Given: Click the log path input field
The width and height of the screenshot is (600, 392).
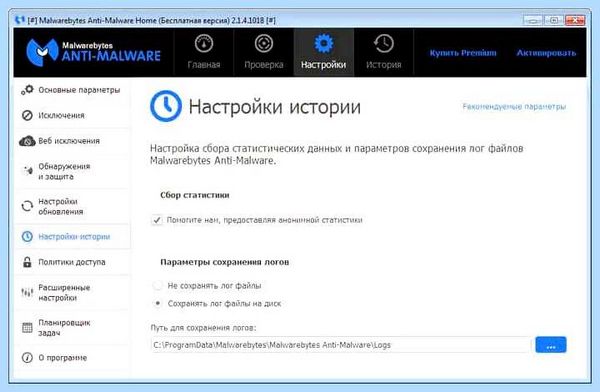Looking at the screenshot, I should point(341,345).
